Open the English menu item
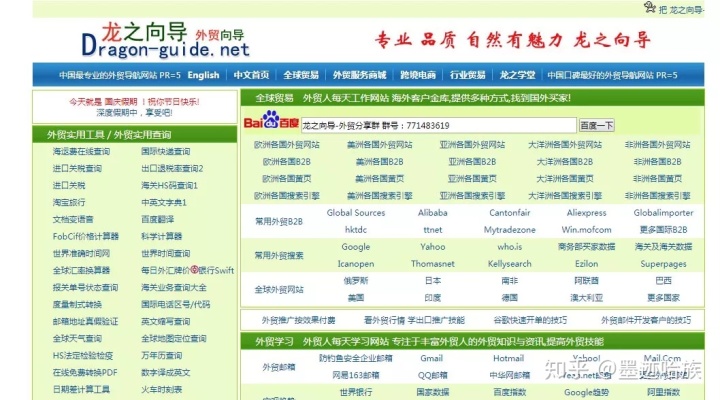Viewport: 720px width, 400px height. [203, 75]
